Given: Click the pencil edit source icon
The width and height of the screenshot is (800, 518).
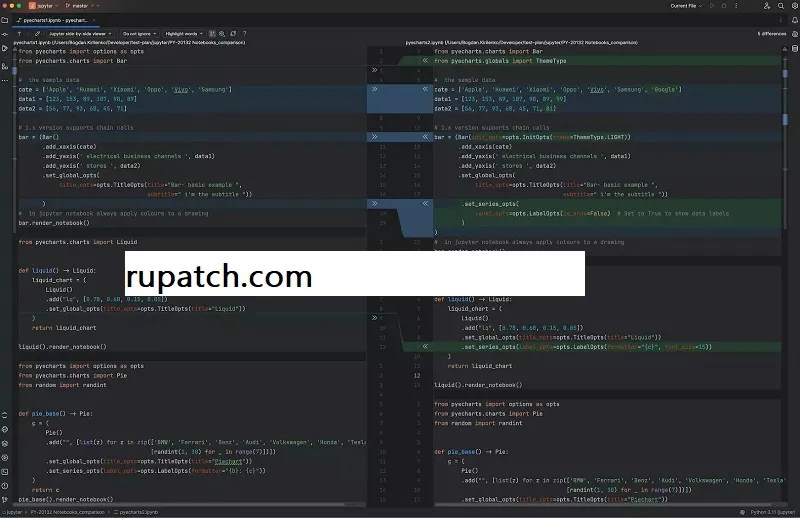Looking at the screenshot, I should (37, 34).
